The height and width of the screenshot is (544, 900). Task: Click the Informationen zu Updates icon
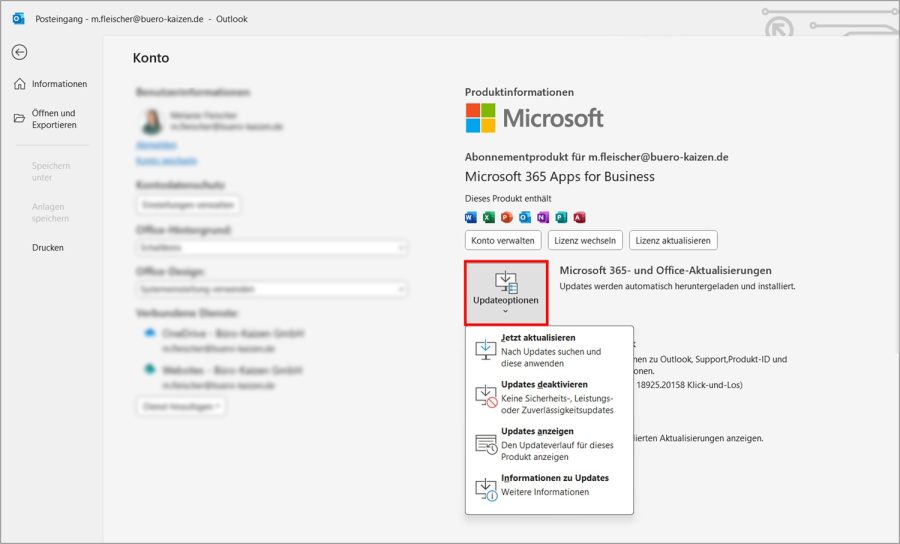point(486,489)
